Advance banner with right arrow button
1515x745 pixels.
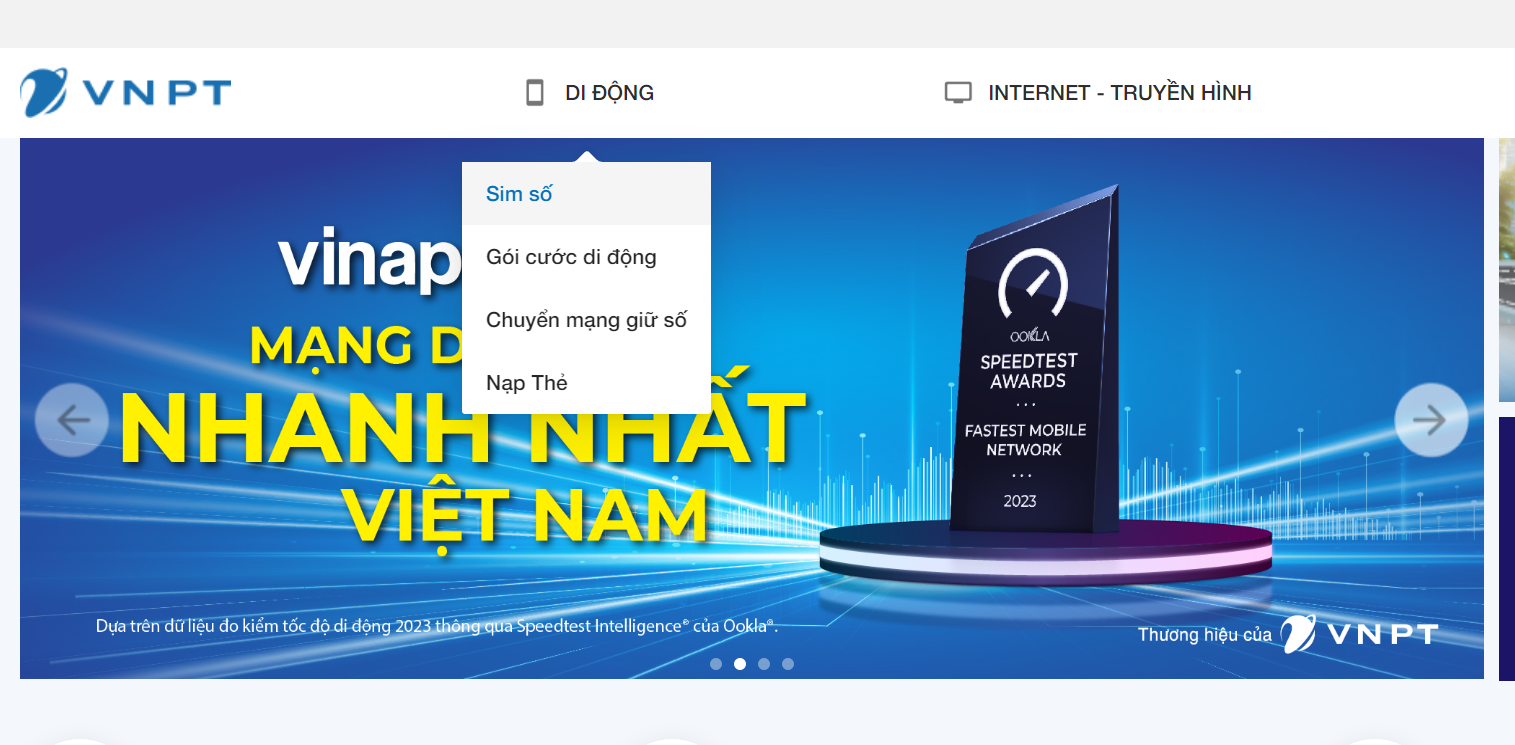tap(1431, 420)
